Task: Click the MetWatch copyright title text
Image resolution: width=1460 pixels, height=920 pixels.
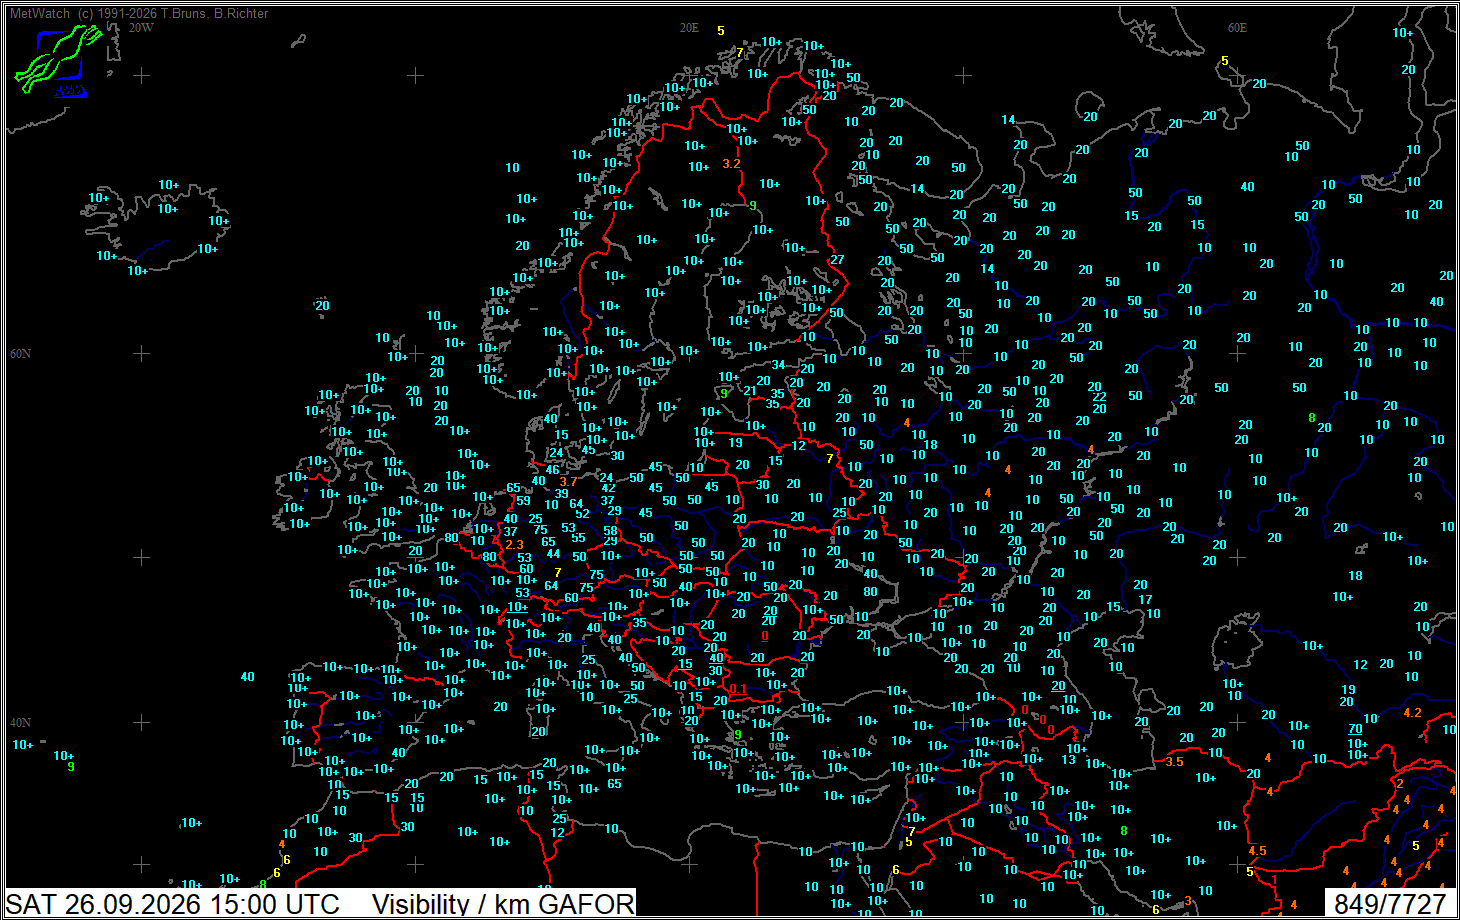Action: (x=139, y=13)
